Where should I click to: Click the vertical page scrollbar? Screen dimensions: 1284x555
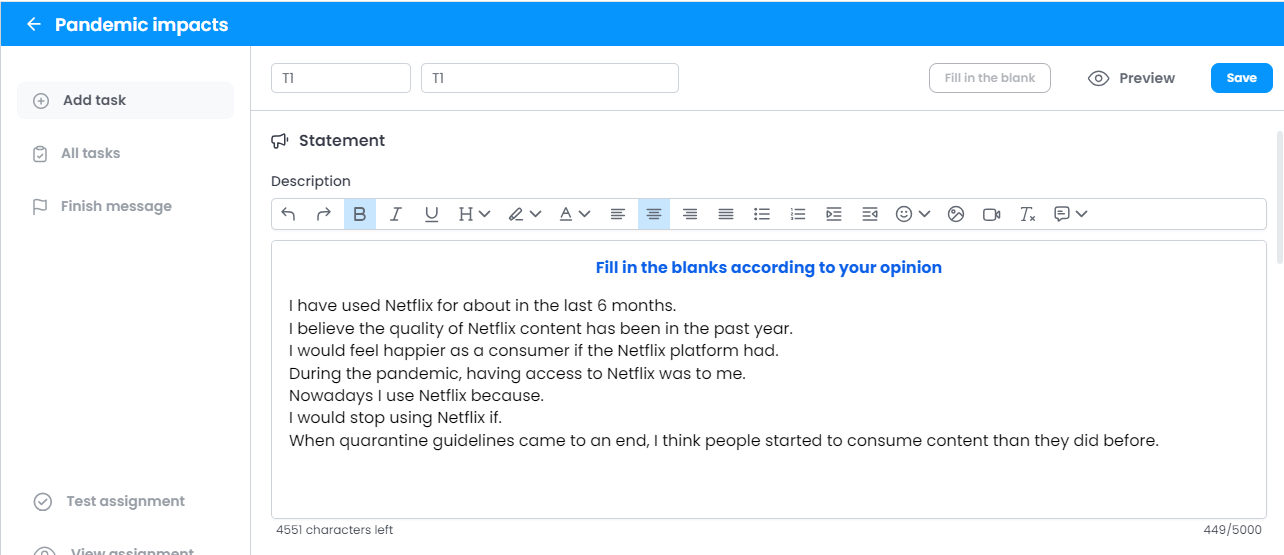pyautogui.click(x=1279, y=196)
